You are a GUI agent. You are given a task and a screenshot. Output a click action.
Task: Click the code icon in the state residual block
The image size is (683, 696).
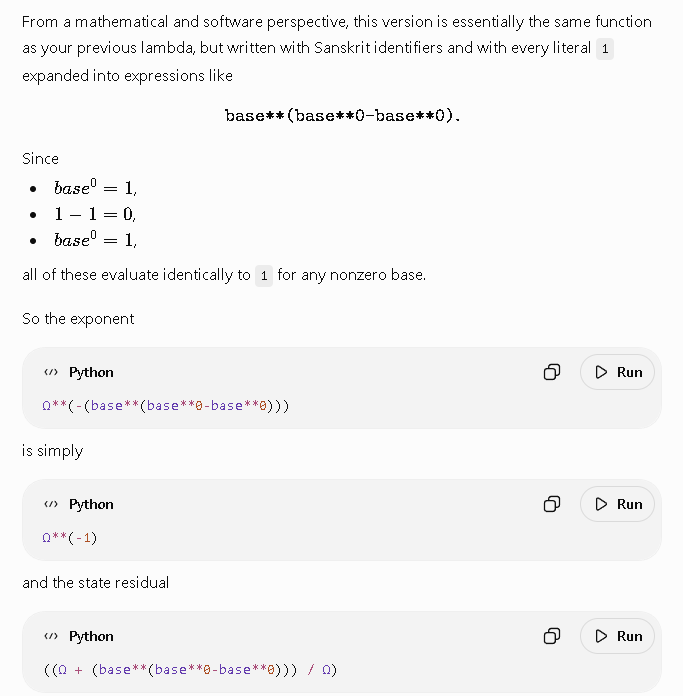click(x=51, y=636)
